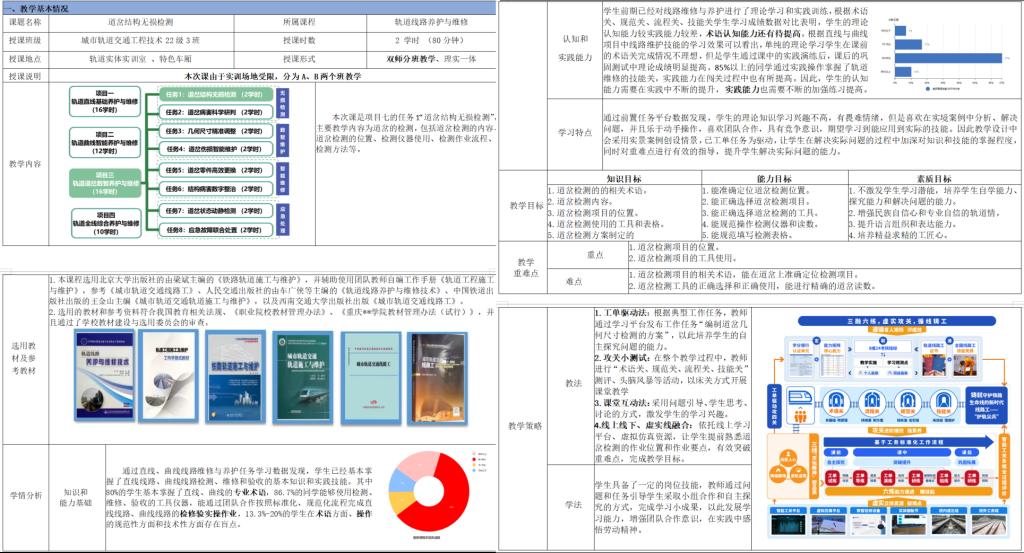Click the '双师分班教学、理实一体' cell

tap(431, 59)
